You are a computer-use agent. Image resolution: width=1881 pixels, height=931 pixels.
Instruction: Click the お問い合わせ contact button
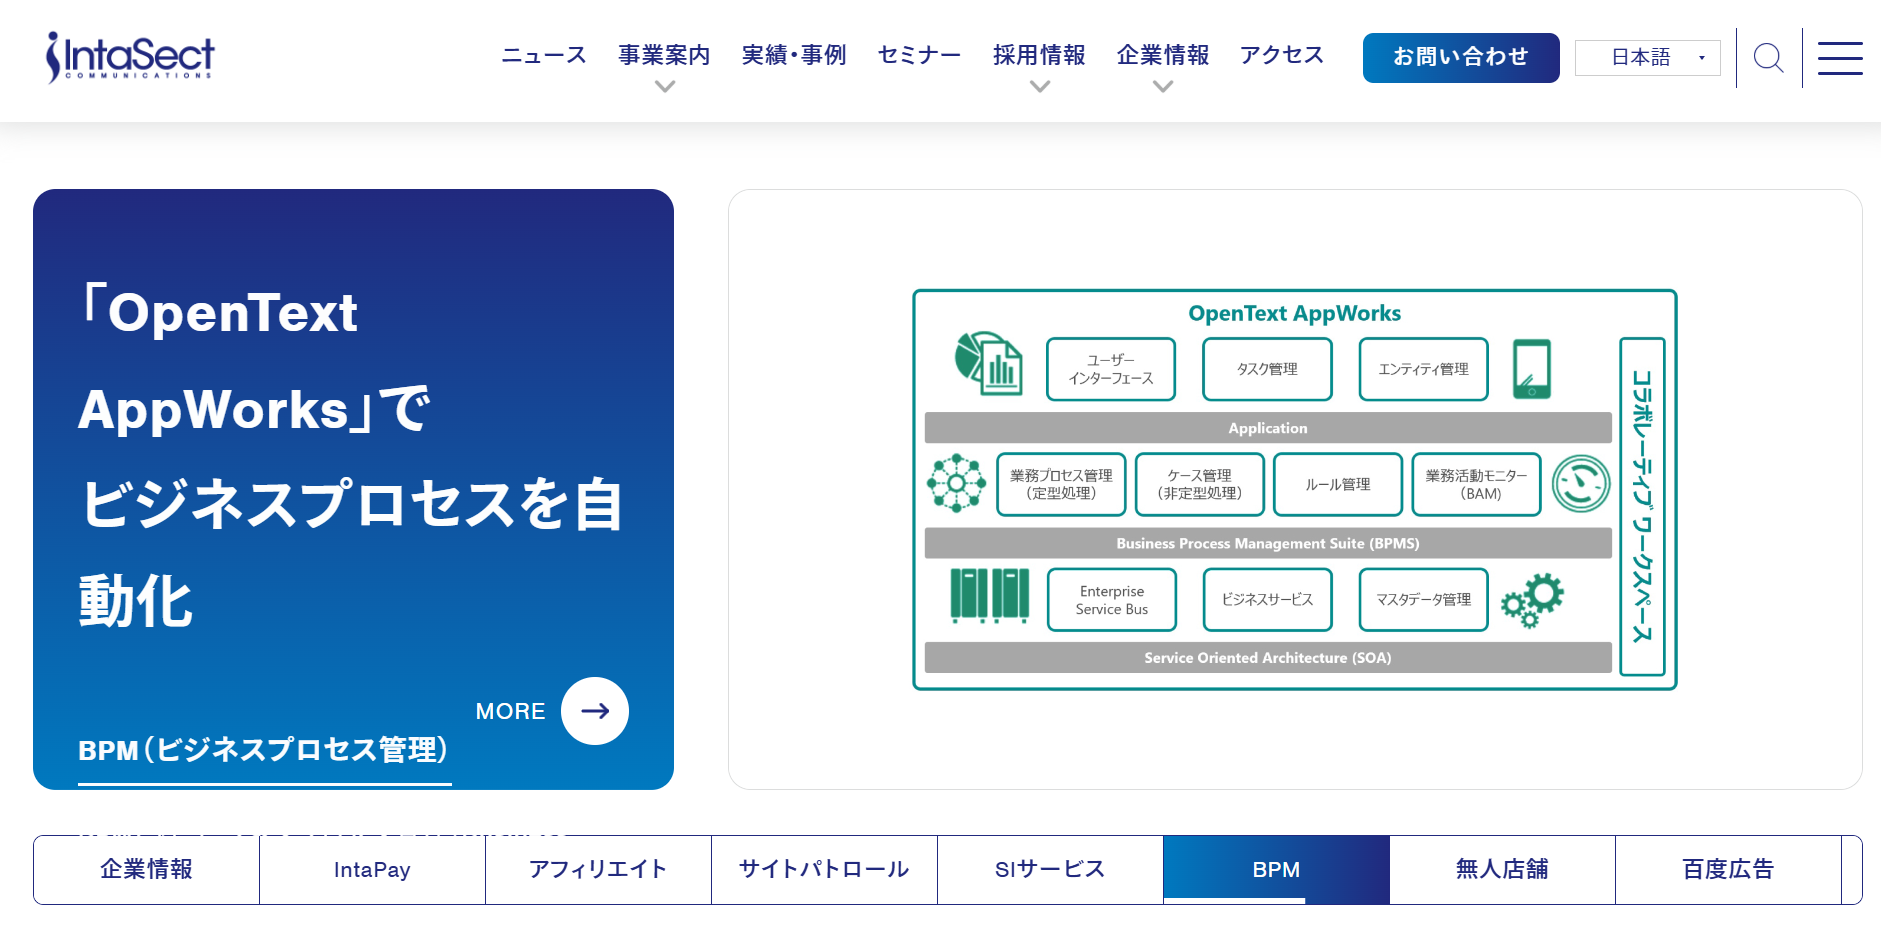(1460, 58)
